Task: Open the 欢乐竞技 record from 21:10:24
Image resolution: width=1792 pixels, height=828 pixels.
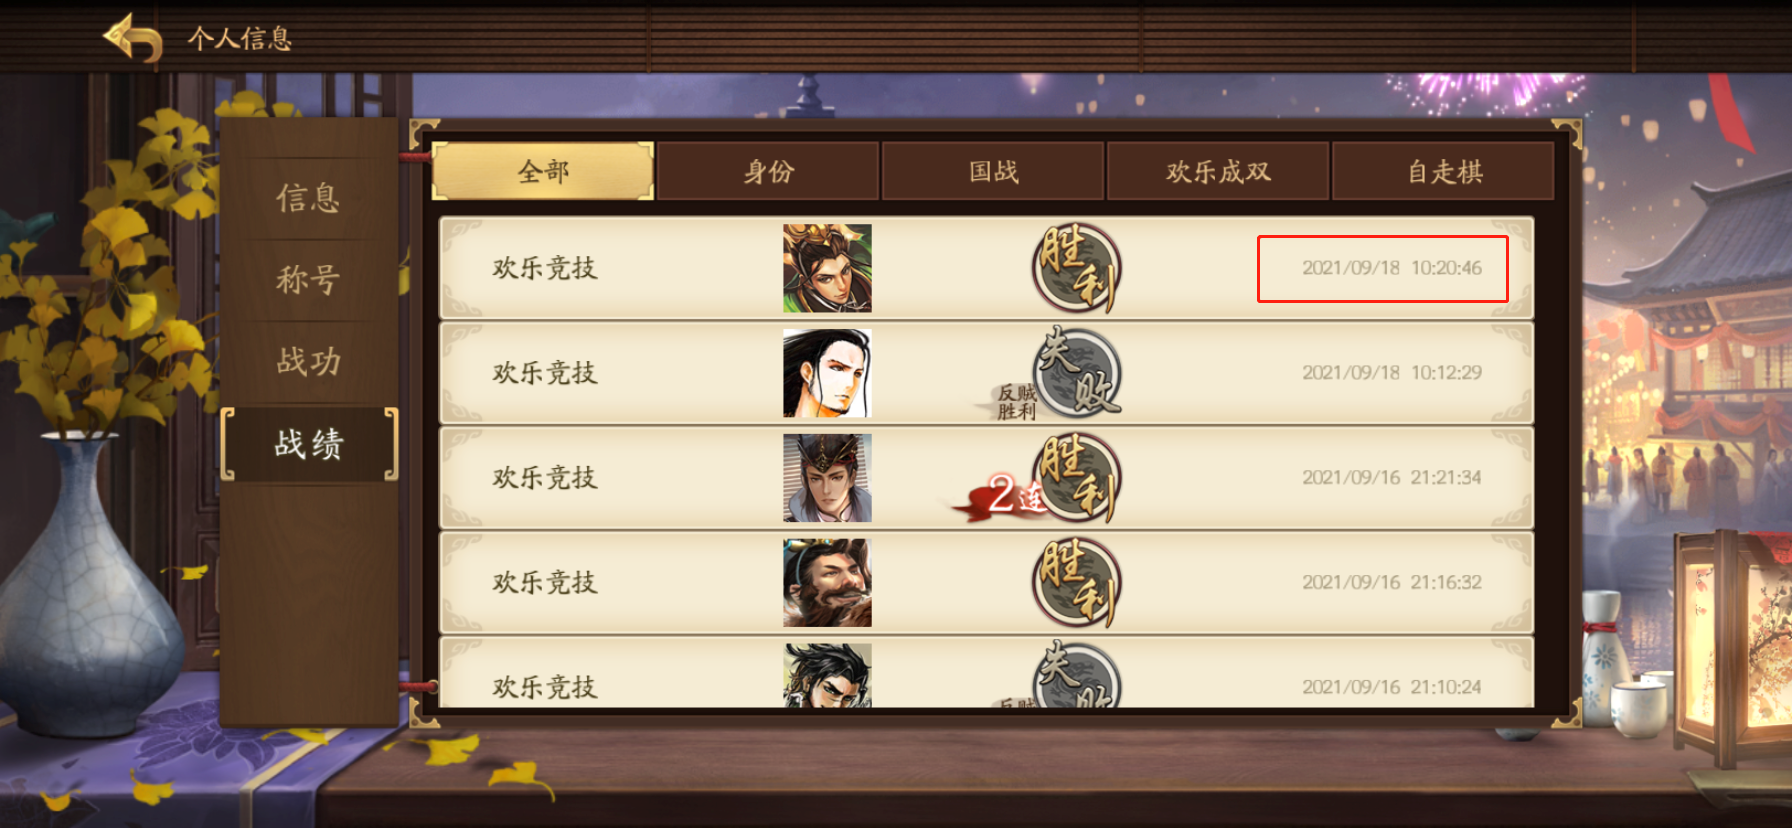Action: 986,674
